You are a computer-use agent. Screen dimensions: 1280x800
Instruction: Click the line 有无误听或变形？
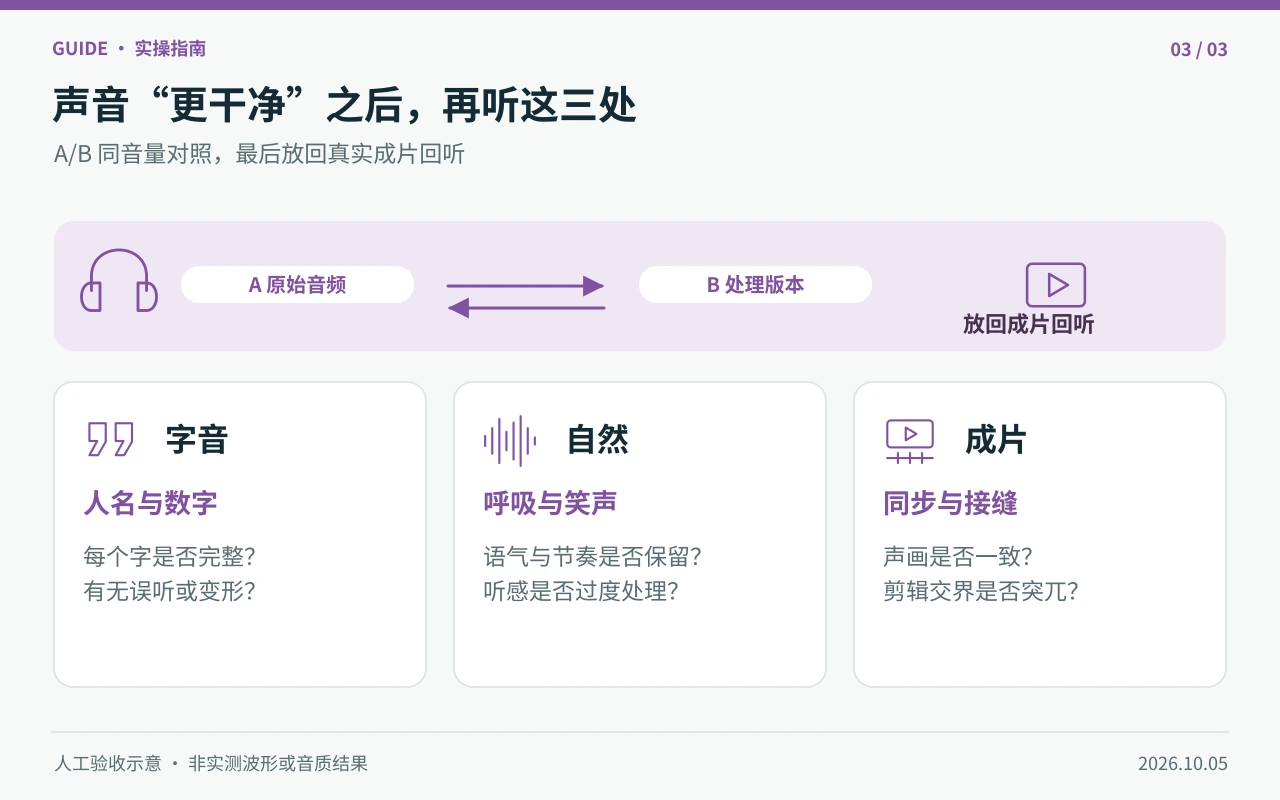(170, 591)
